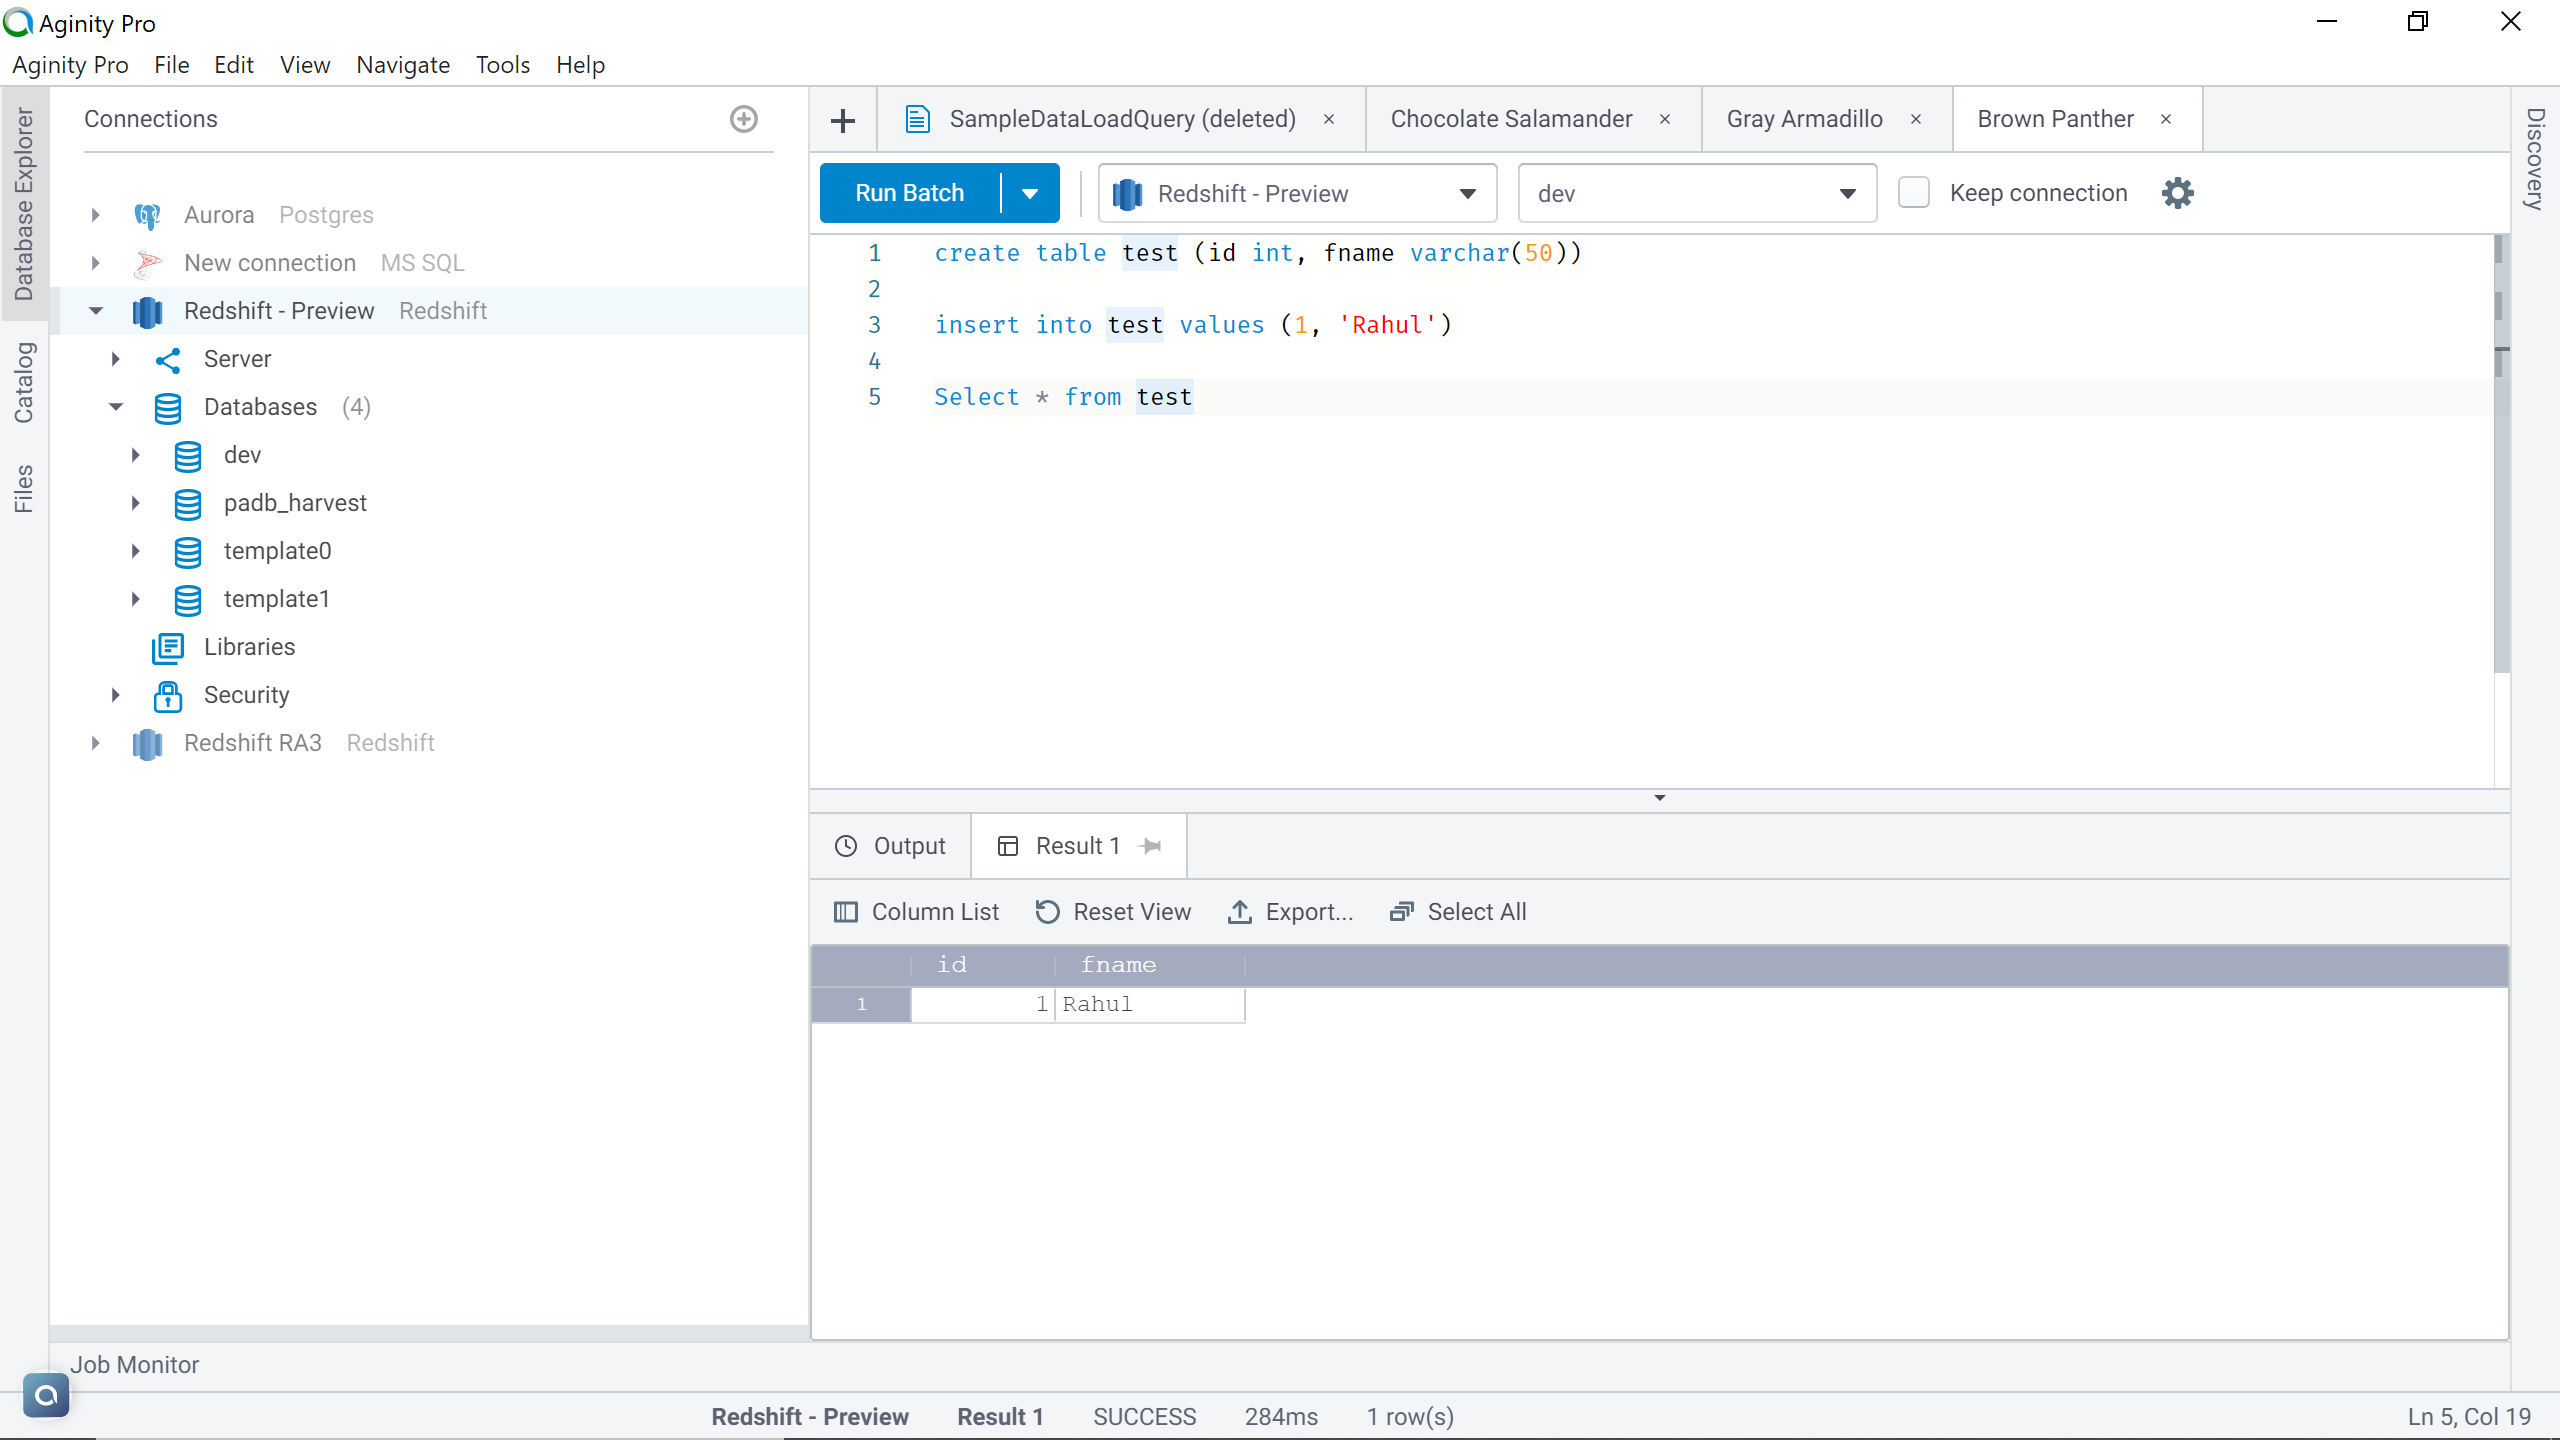Open the Run Batch dropdown arrow
This screenshot has height=1440, width=2560.
[1030, 193]
